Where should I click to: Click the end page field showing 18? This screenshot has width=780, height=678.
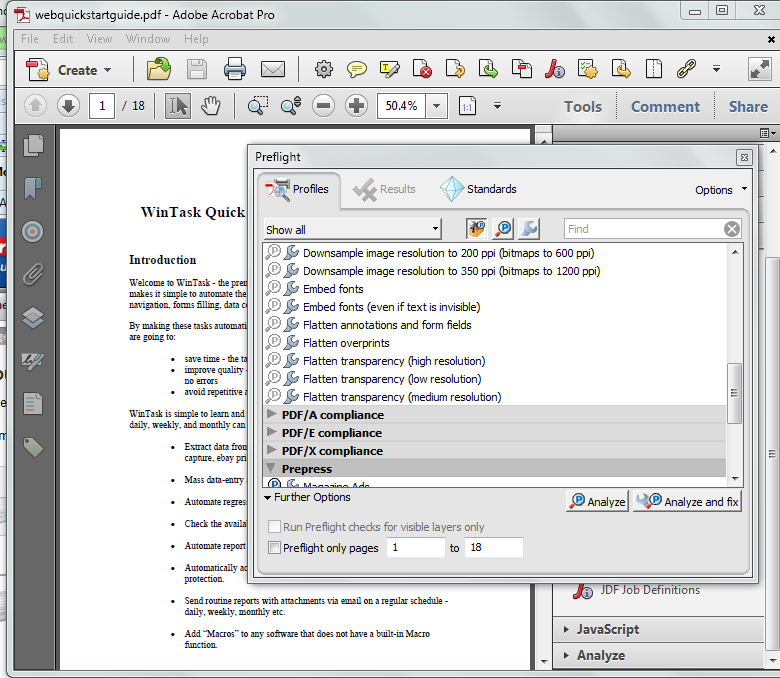pyautogui.click(x=493, y=547)
